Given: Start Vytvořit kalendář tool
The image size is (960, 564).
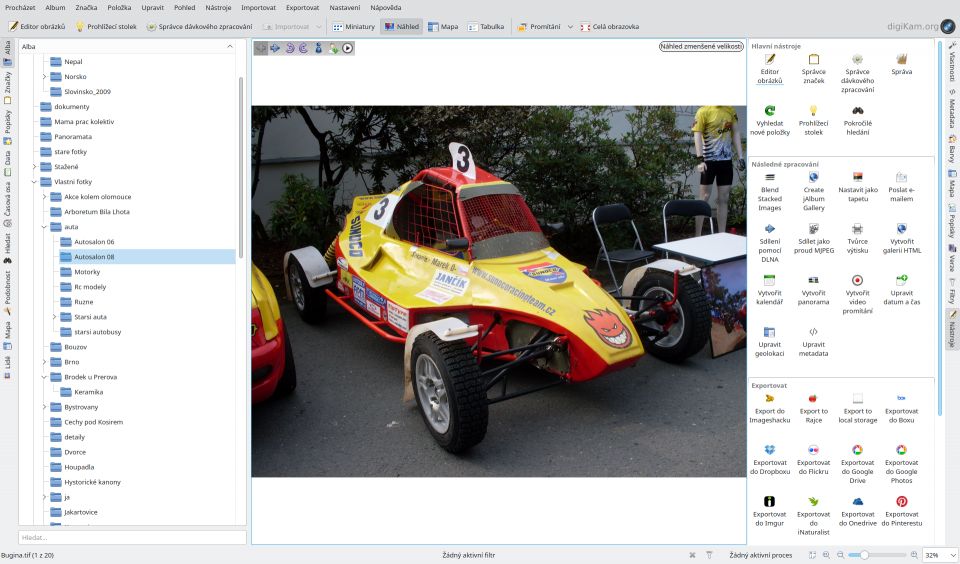Looking at the screenshot, I should tap(770, 290).
